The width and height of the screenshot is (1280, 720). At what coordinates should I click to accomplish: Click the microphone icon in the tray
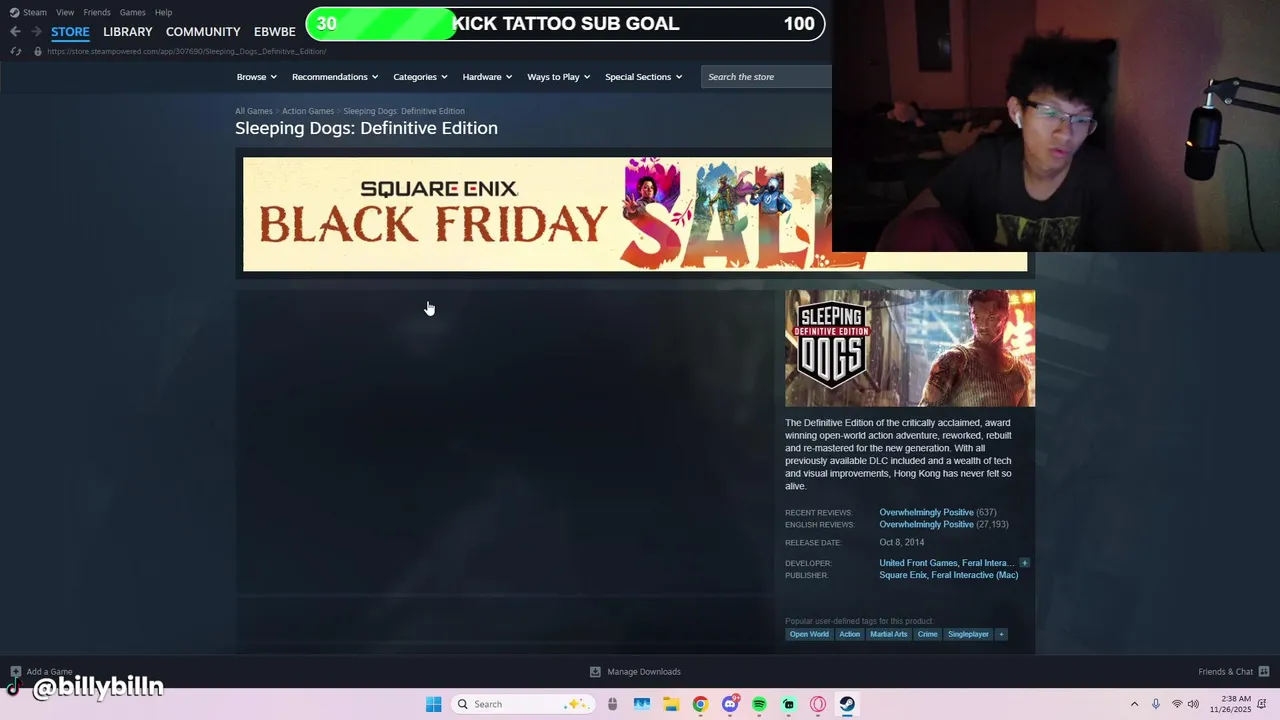[x=1156, y=704]
